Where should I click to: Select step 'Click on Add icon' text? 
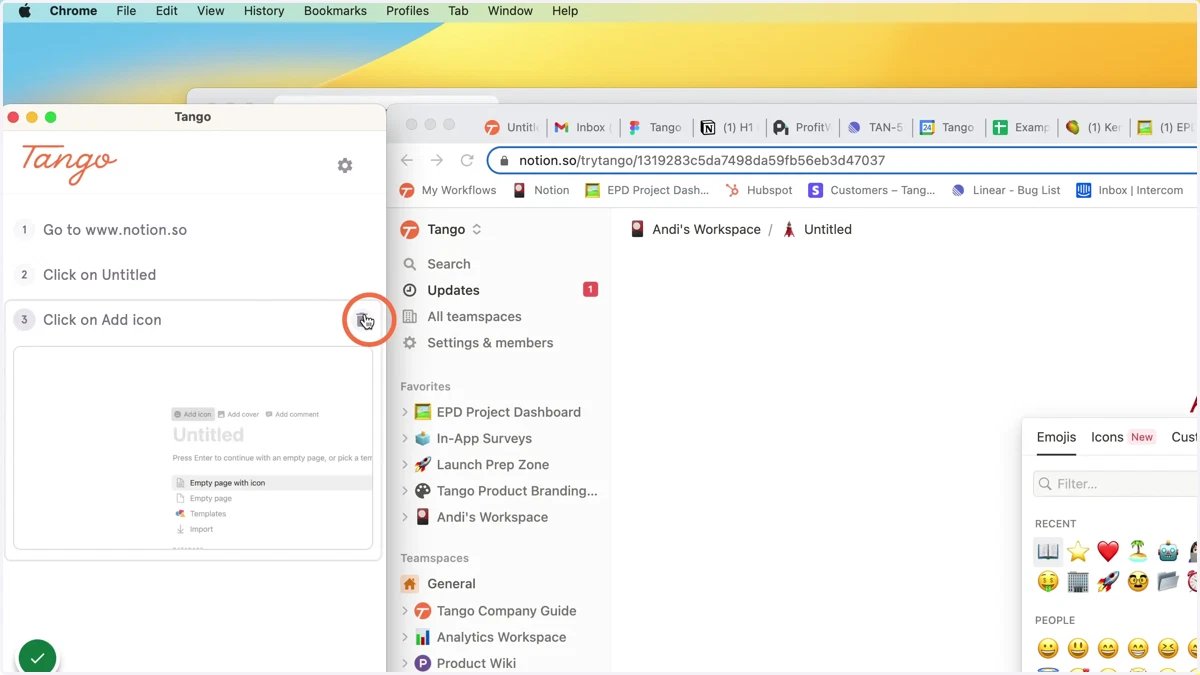102,320
